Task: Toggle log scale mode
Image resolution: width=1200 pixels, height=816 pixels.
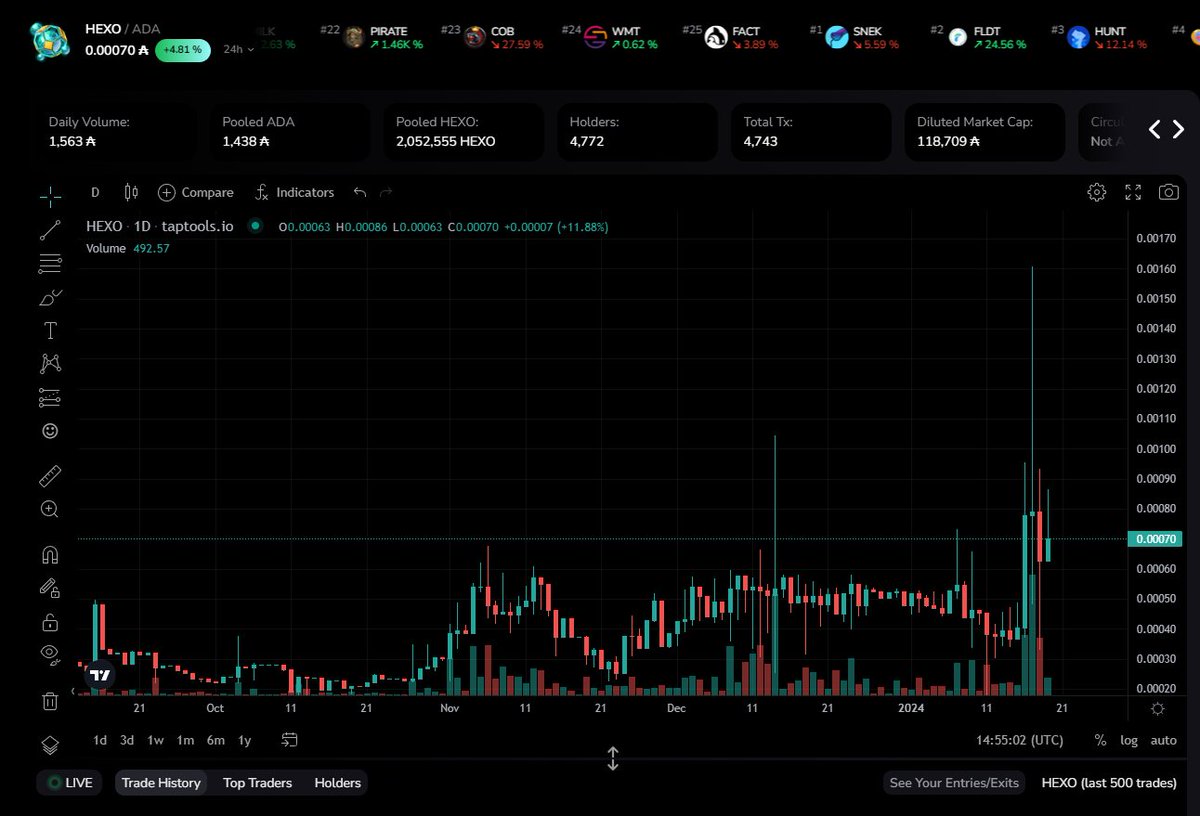Action: pos(1129,740)
